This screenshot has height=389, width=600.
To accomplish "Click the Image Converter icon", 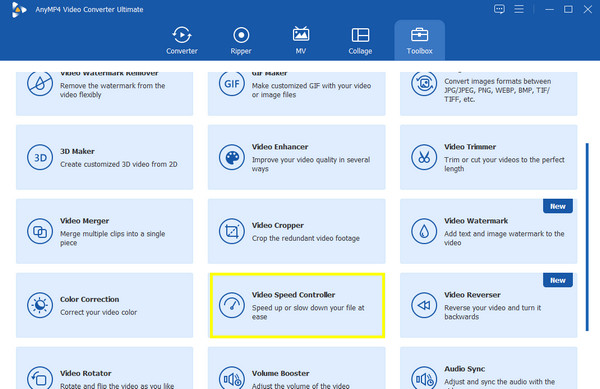I will point(424,84).
